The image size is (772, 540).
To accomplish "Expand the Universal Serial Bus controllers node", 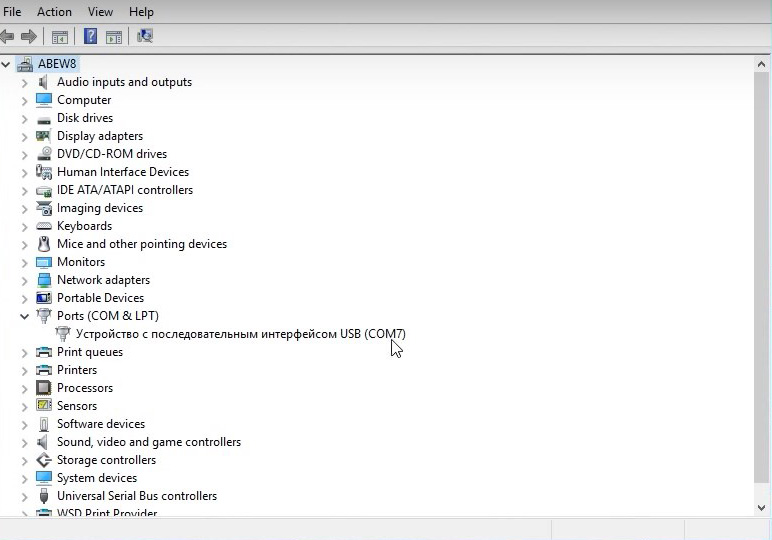I will tap(25, 496).
